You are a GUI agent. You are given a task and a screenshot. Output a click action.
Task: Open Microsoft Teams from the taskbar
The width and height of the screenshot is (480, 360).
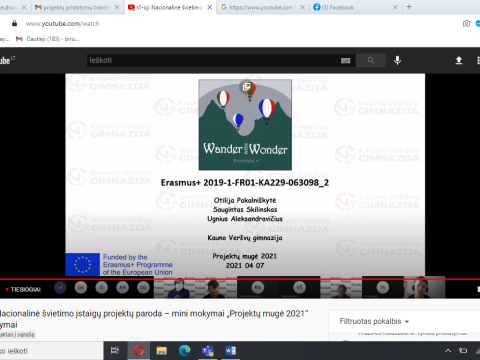(x=207, y=351)
